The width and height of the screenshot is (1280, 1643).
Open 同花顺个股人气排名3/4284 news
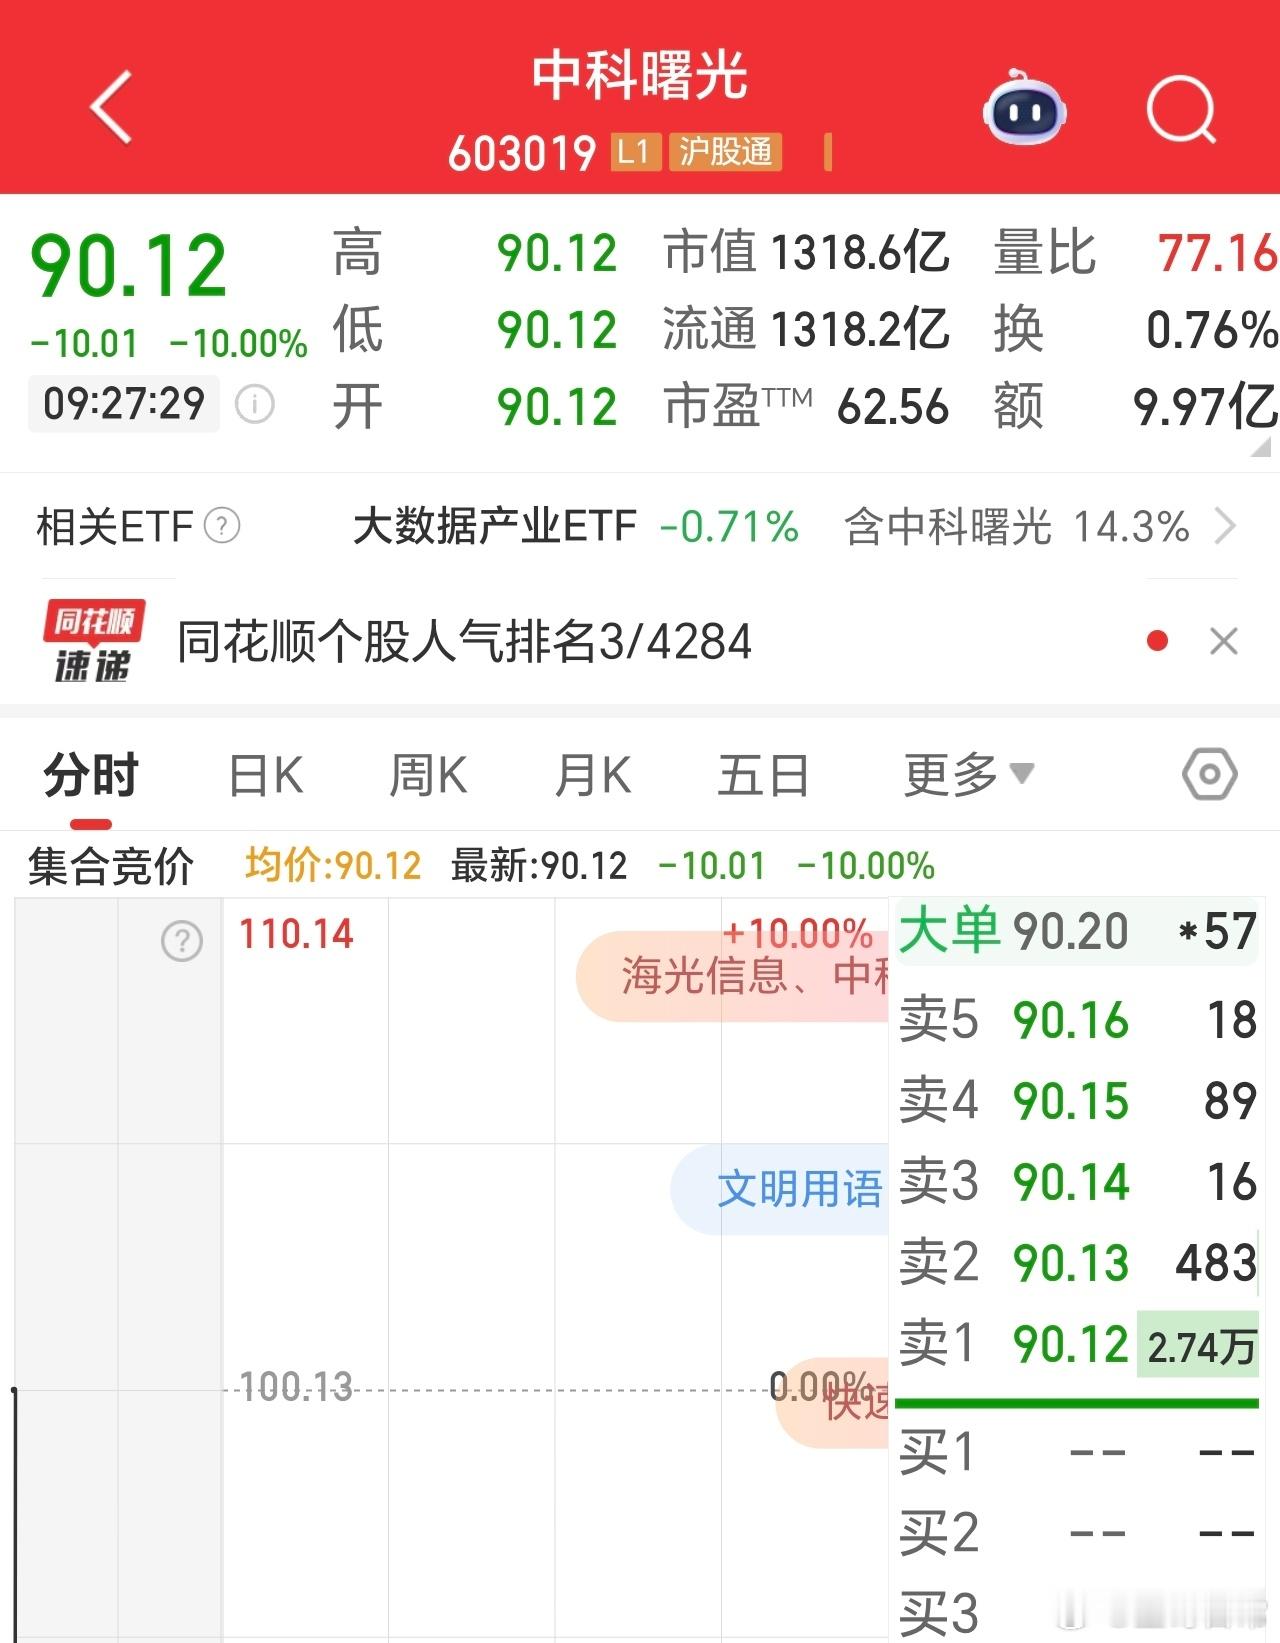[464, 641]
